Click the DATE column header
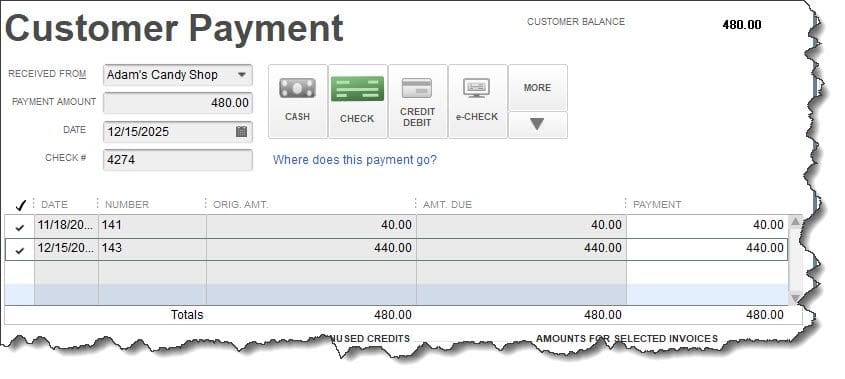Screen dimensions: 845x379 [54, 205]
